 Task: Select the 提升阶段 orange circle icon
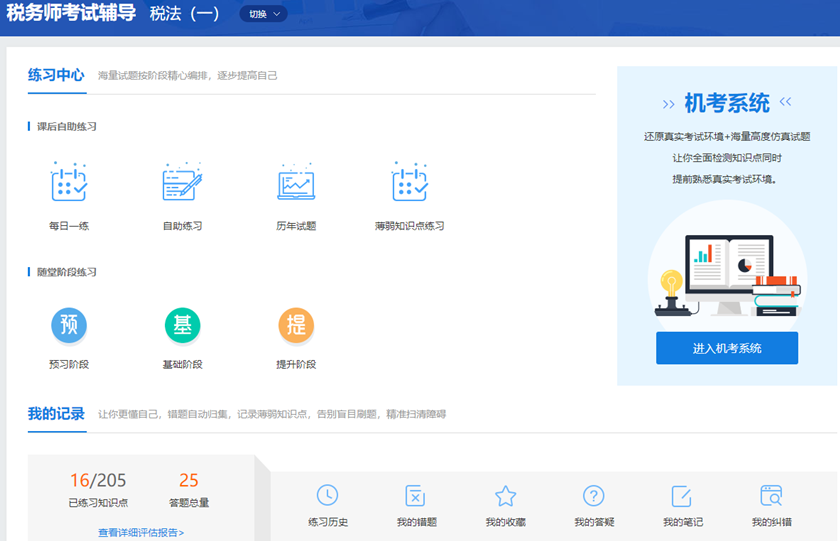tap(296, 325)
